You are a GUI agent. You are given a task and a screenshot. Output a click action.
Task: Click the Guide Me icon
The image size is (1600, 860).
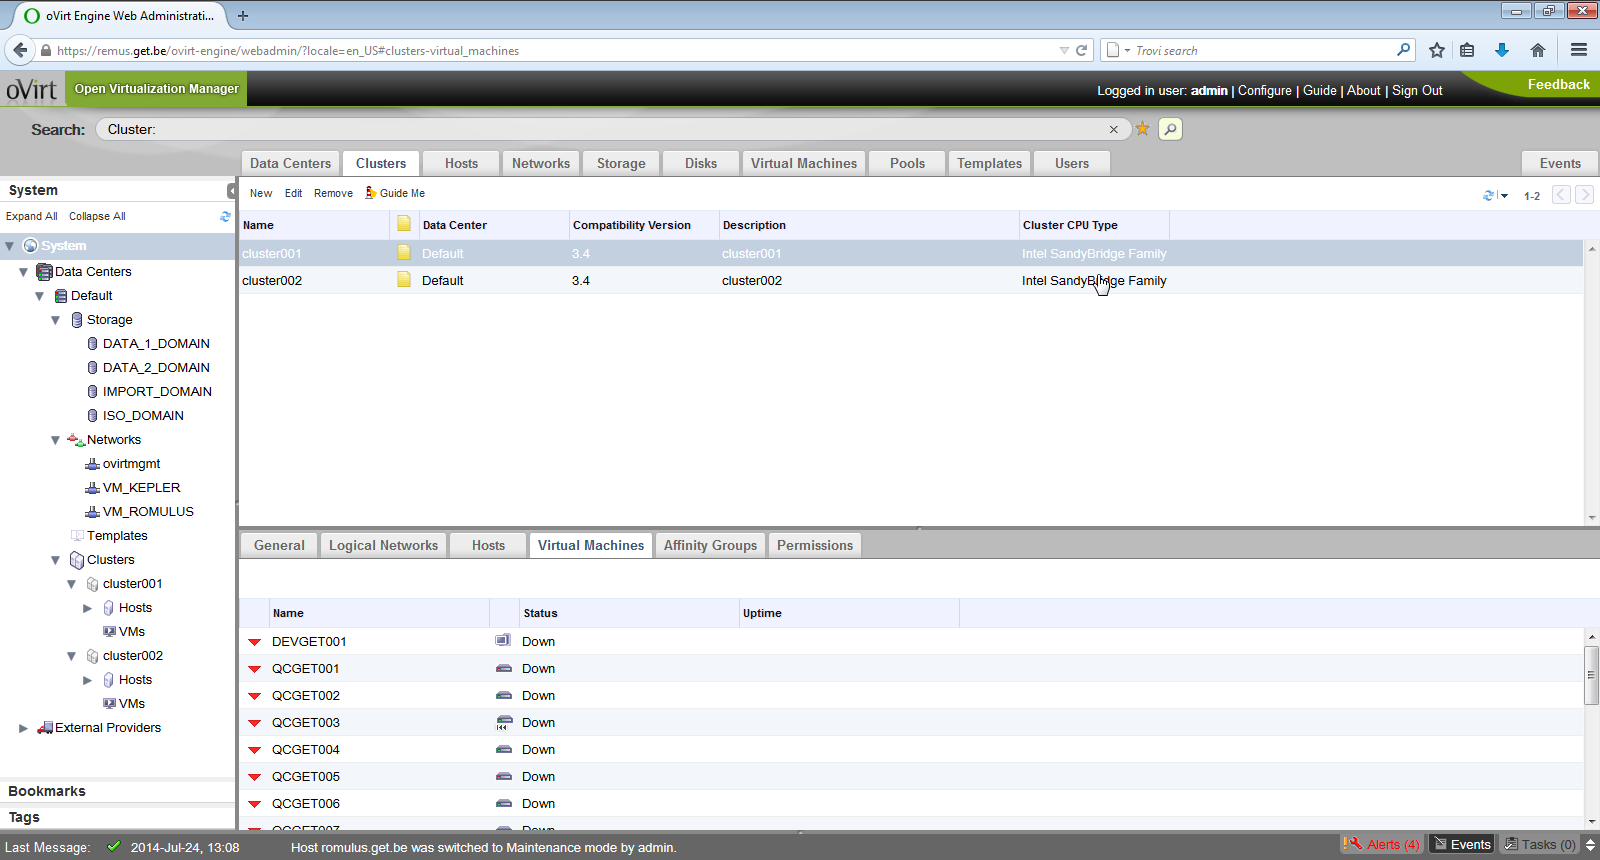tap(371, 193)
